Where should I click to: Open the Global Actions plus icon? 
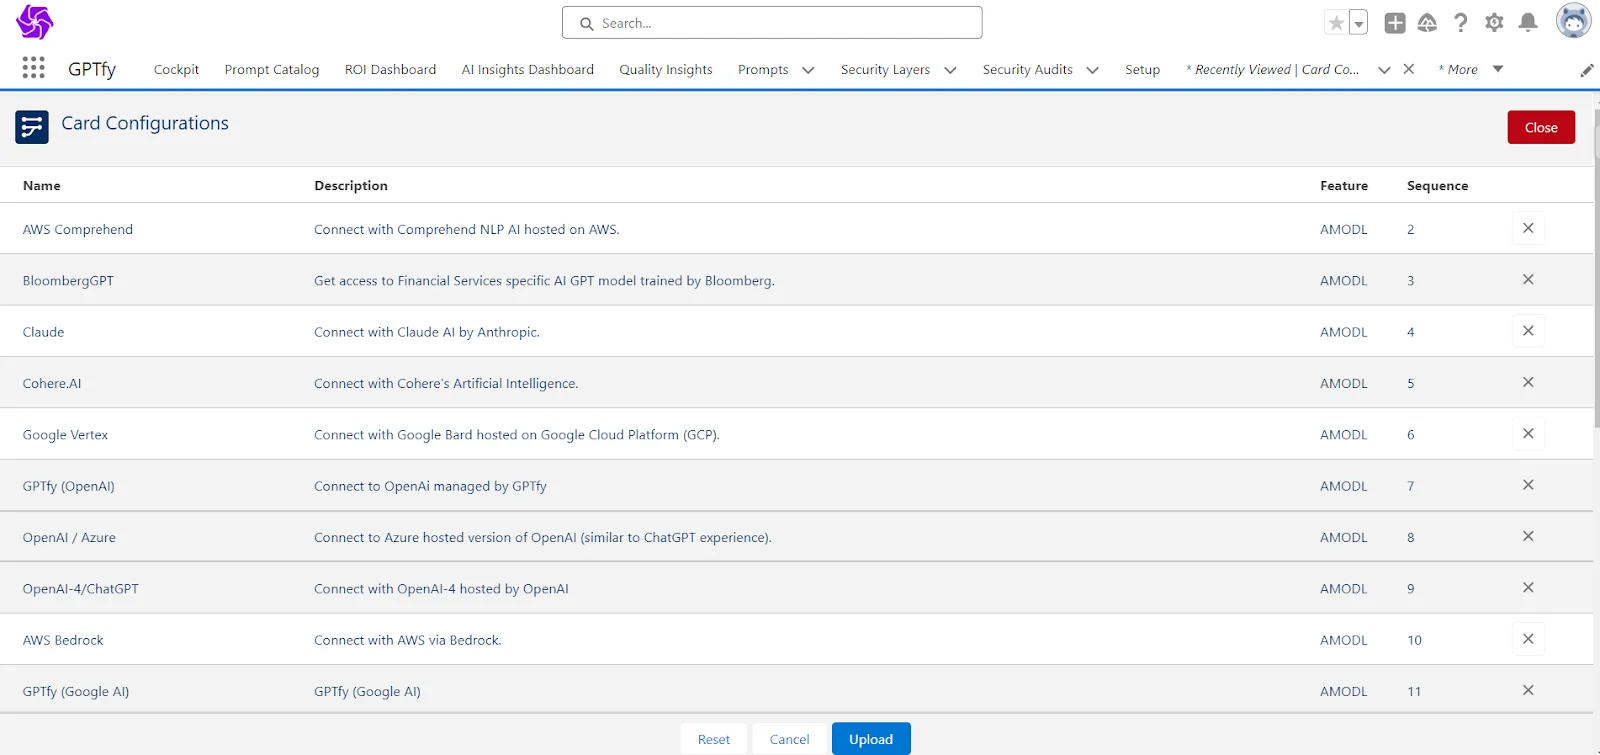pos(1395,23)
